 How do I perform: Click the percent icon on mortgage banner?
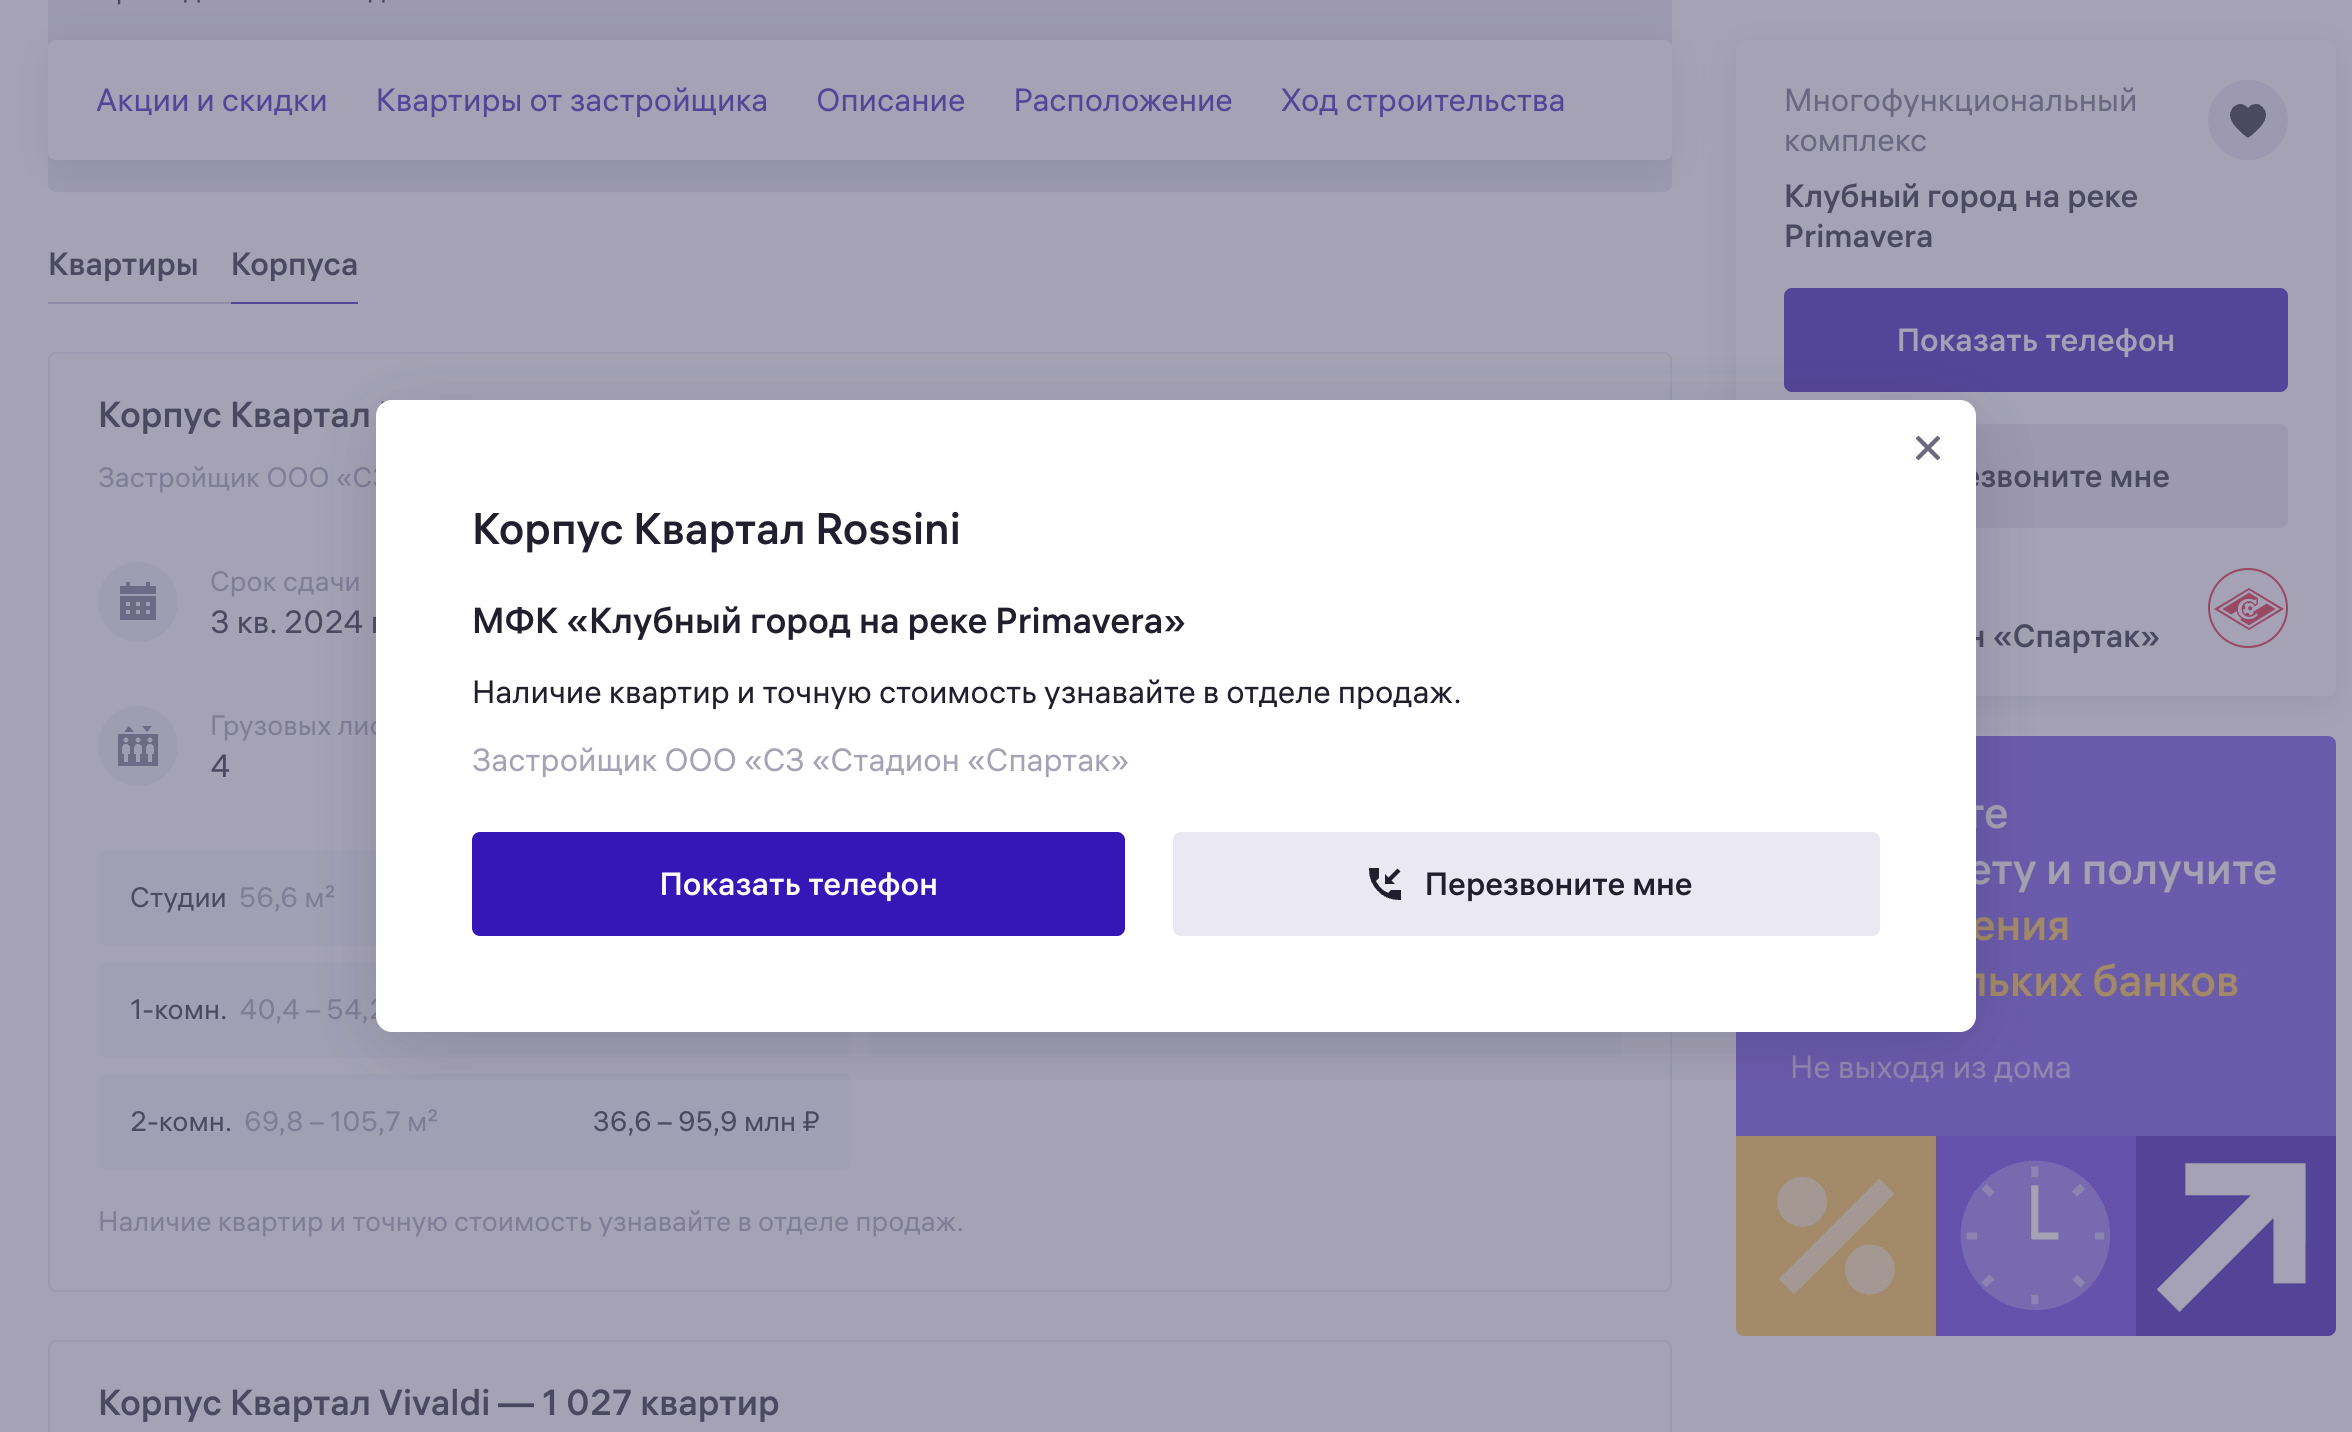[1836, 1235]
